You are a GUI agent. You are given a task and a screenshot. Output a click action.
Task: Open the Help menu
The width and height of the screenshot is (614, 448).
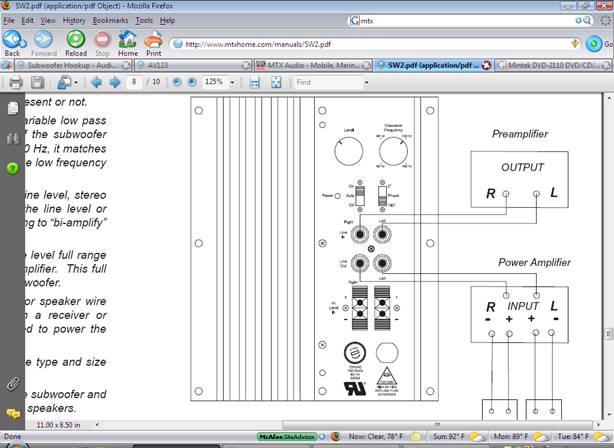[x=167, y=20]
